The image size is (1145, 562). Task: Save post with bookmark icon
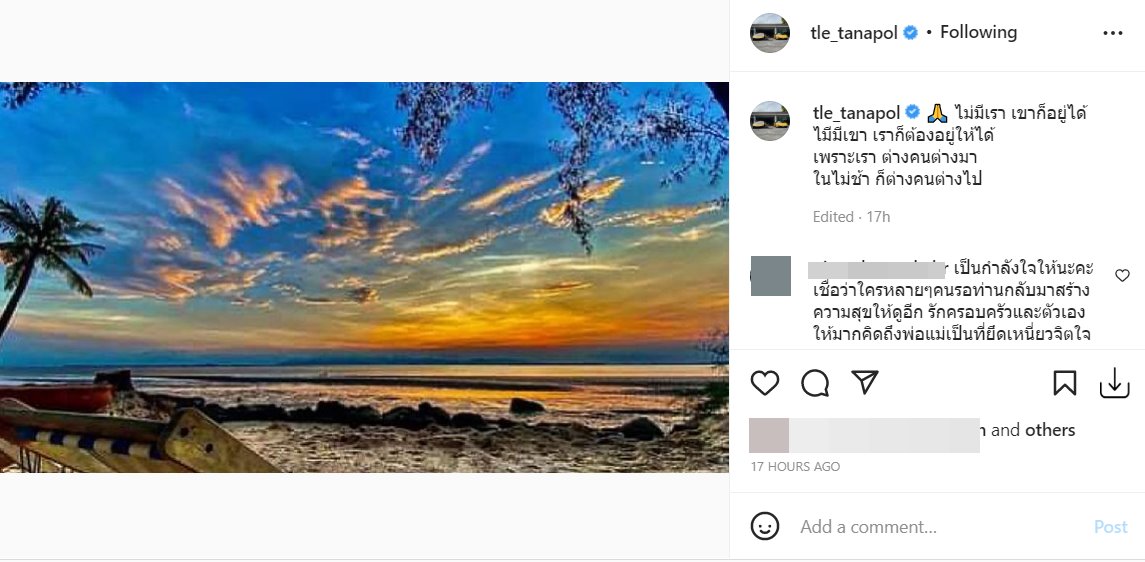(x=1064, y=384)
